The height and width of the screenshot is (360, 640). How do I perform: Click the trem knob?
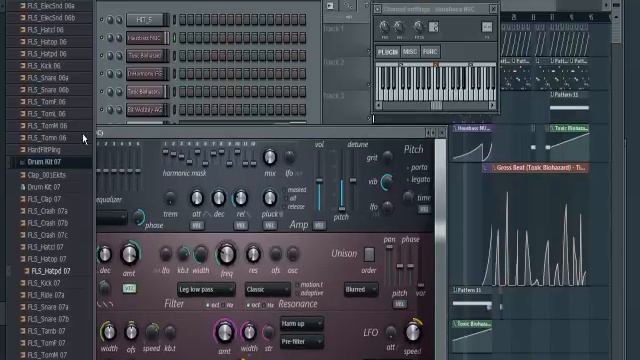[170, 199]
